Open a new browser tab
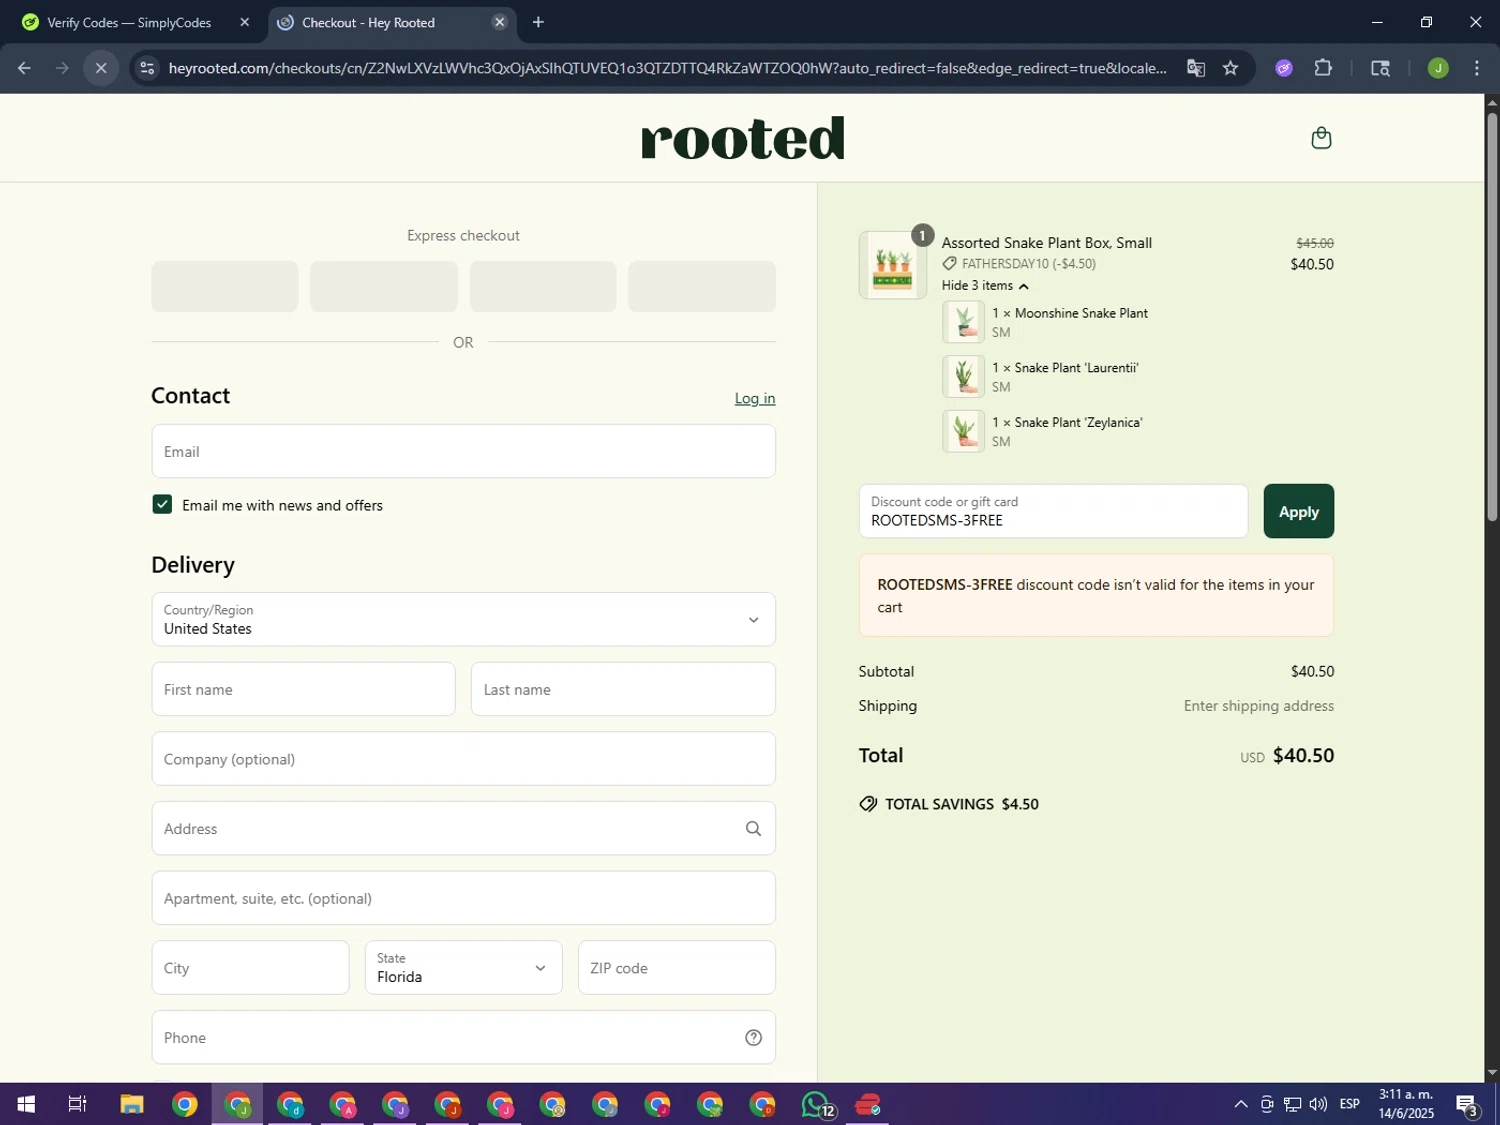The width and height of the screenshot is (1500, 1125). 538,22
